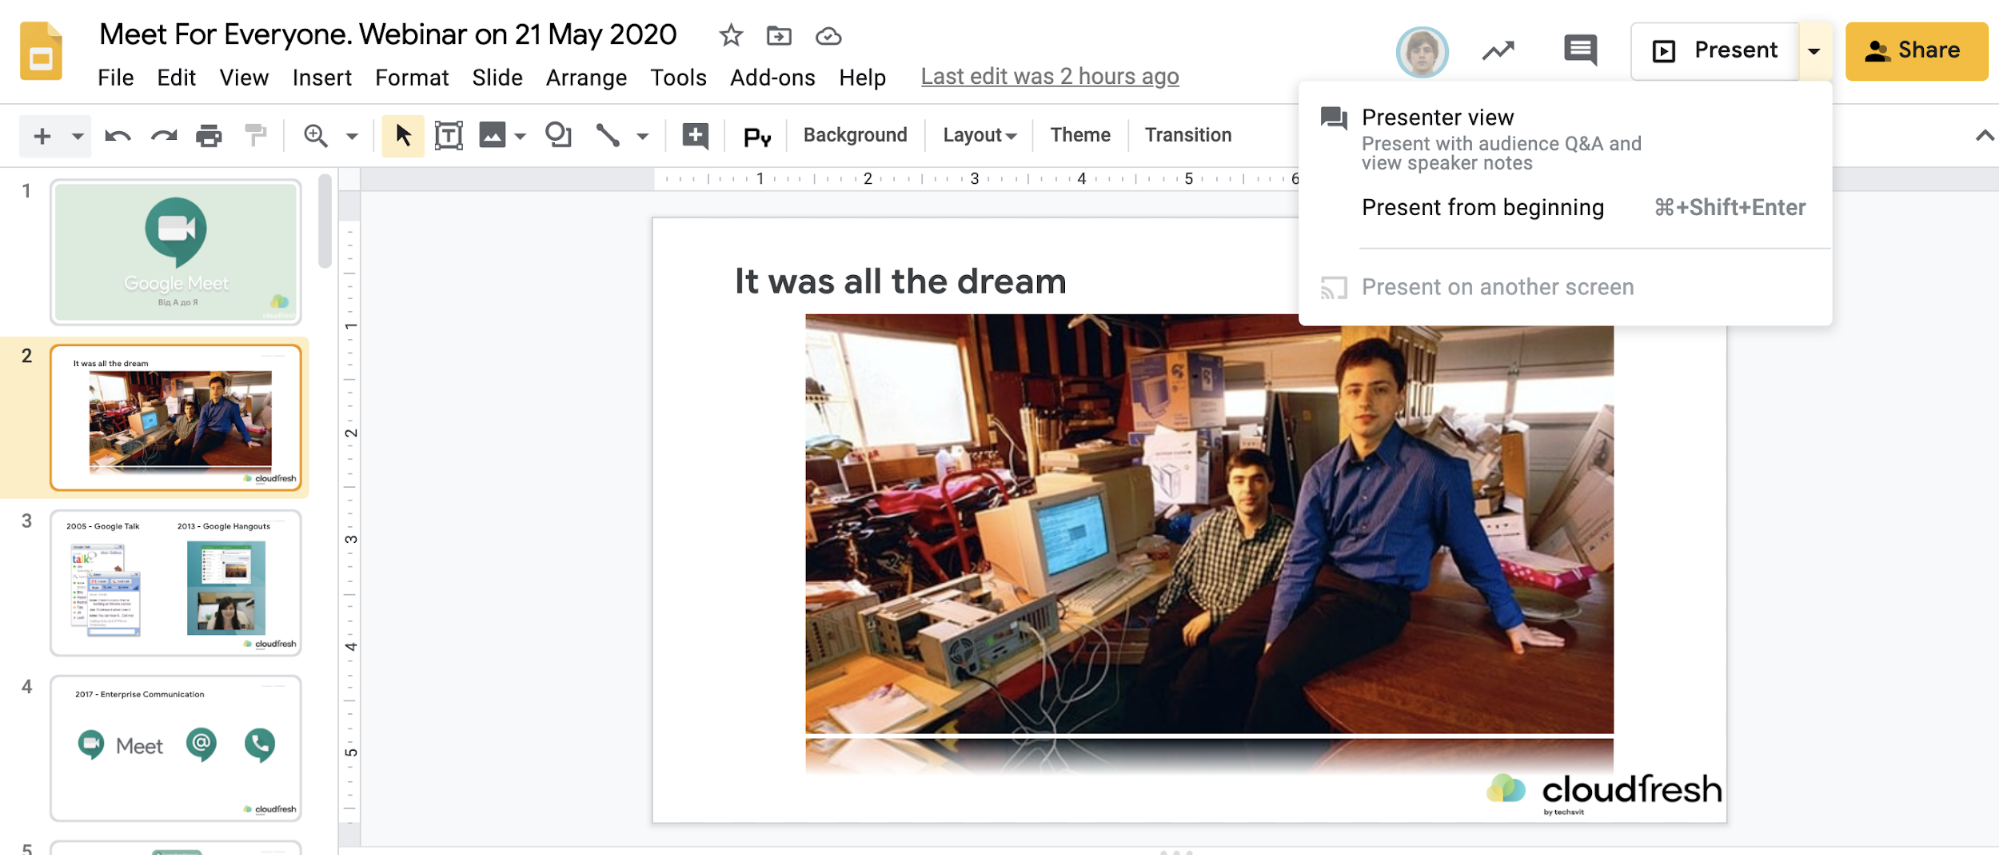Open the Format menu
The height and width of the screenshot is (855, 1999).
tap(412, 78)
